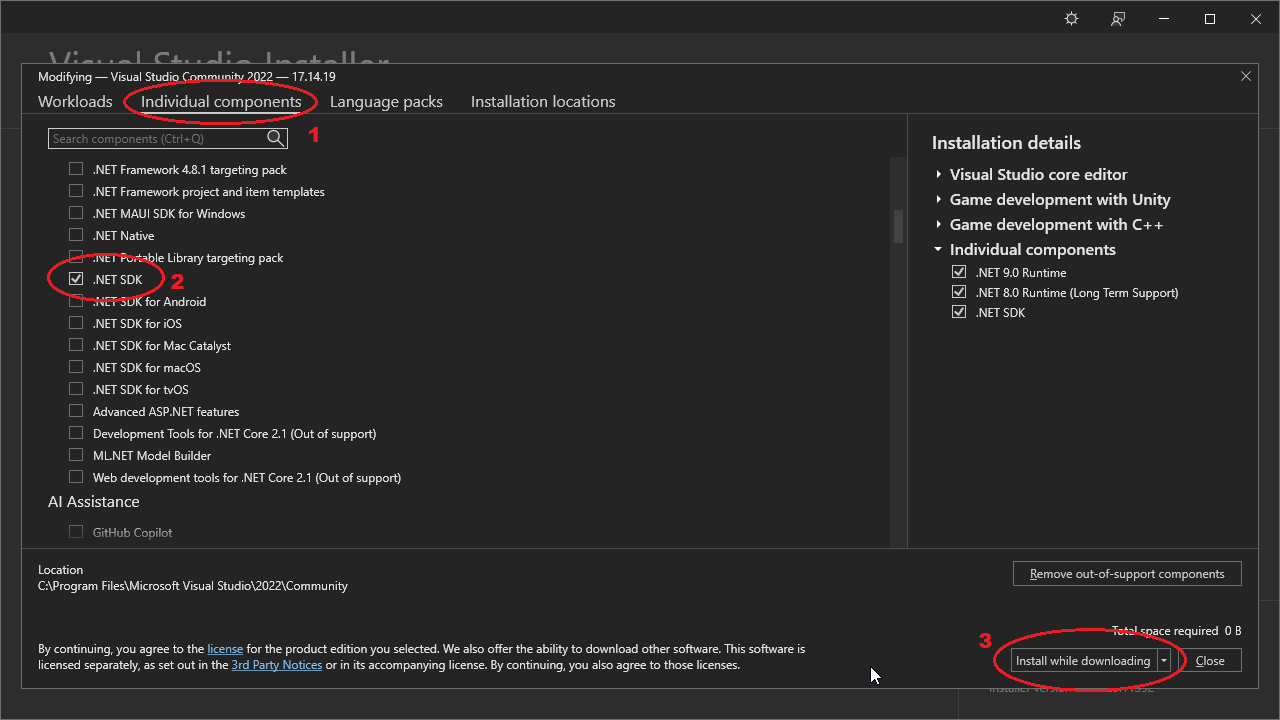Screen dimensions: 1280x720
Task: Click Remove out-of-support components button
Action: pos(1127,574)
